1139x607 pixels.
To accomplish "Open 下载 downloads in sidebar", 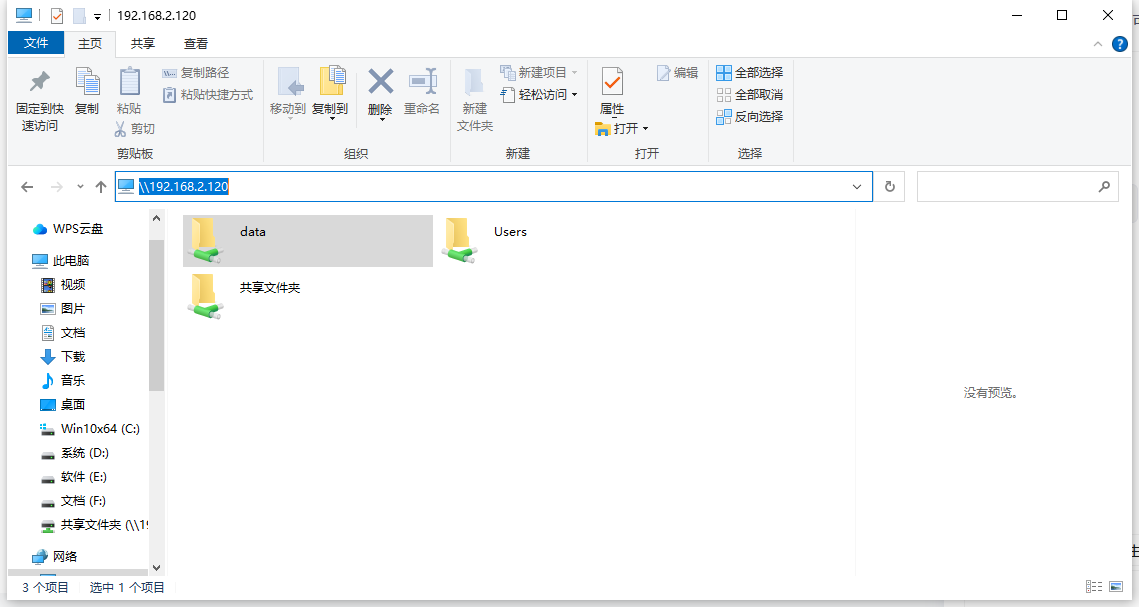I will [x=63, y=357].
